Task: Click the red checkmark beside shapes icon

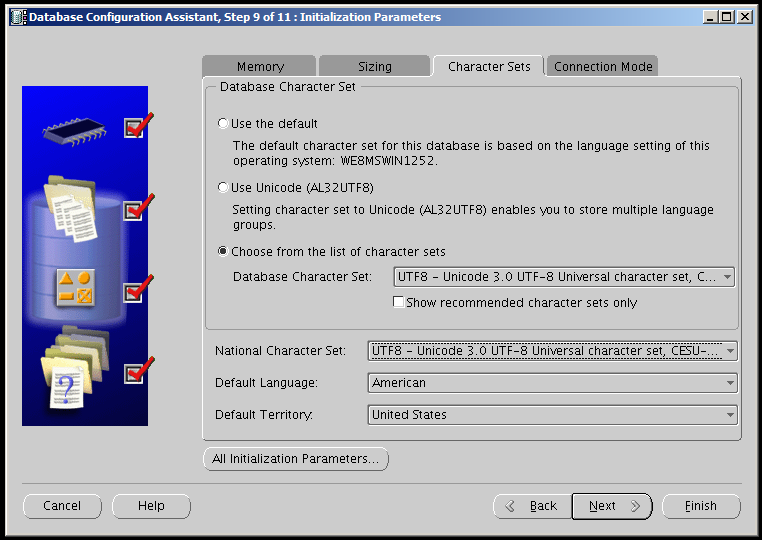Action: click(137, 291)
